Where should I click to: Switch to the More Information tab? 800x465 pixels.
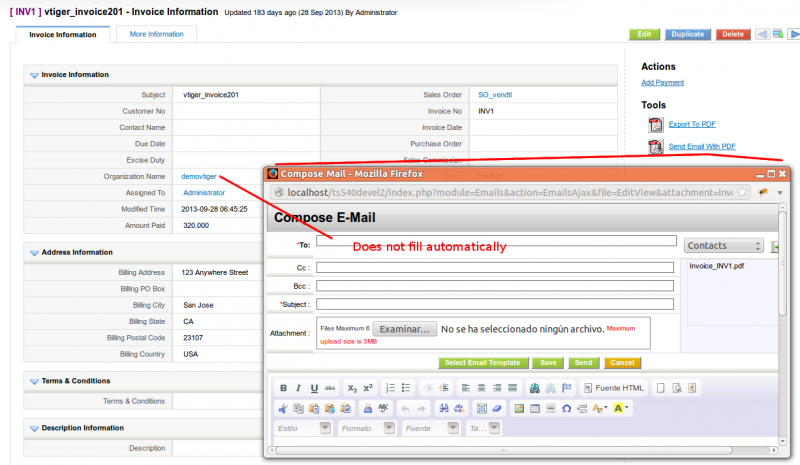point(156,34)
